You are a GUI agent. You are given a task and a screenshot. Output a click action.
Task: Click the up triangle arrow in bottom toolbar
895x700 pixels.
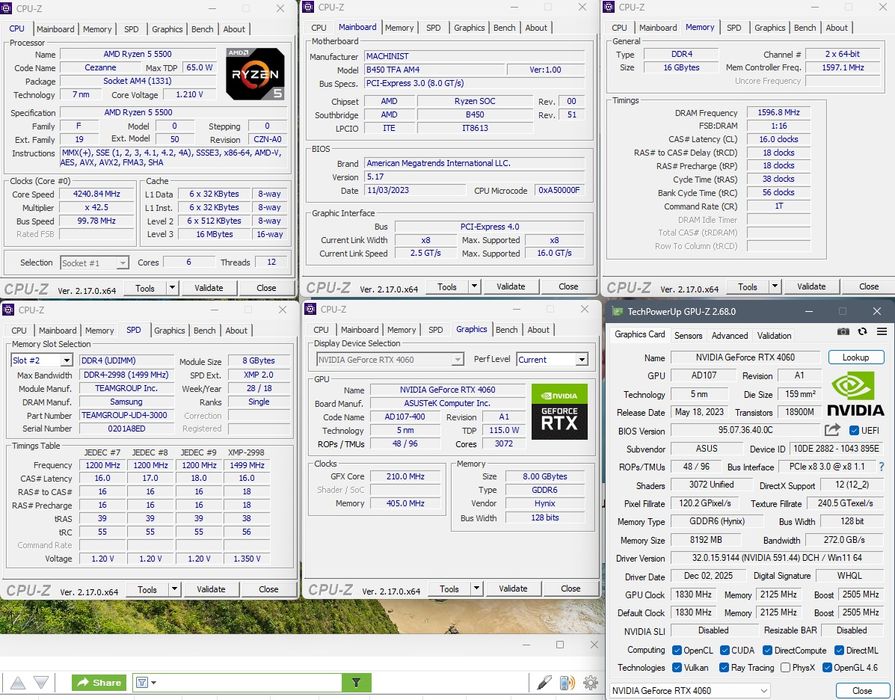tap(18, 682)
